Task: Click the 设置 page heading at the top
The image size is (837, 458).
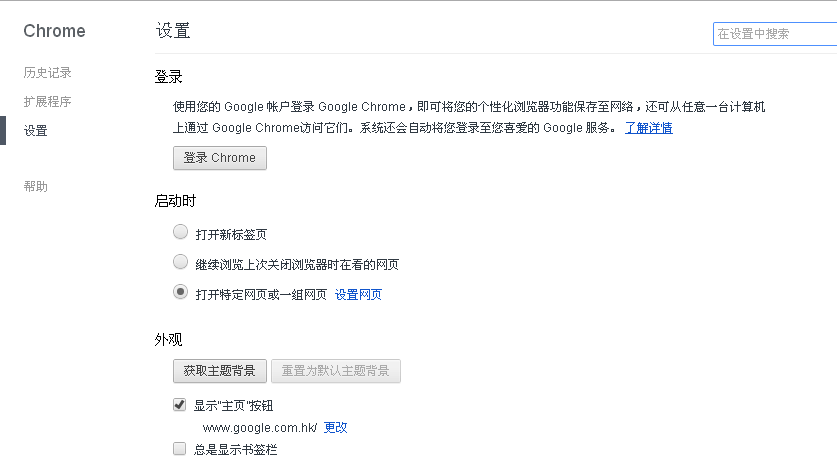Action: (x=173, y=31)
